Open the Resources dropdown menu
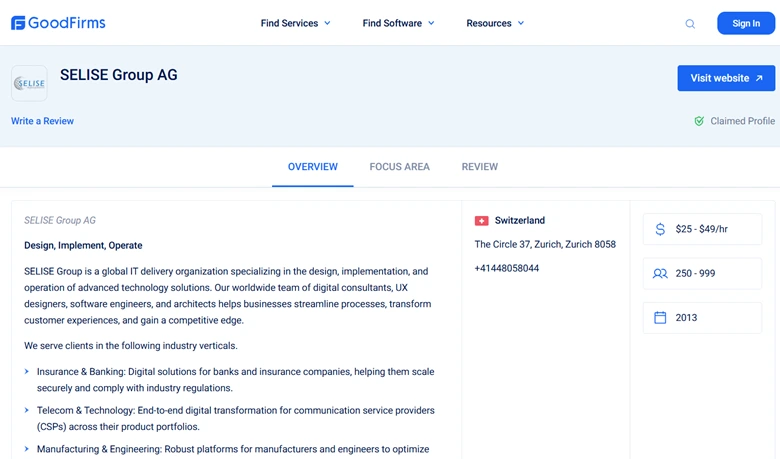Viewport: 780px width, 459px height. (495, 23)
